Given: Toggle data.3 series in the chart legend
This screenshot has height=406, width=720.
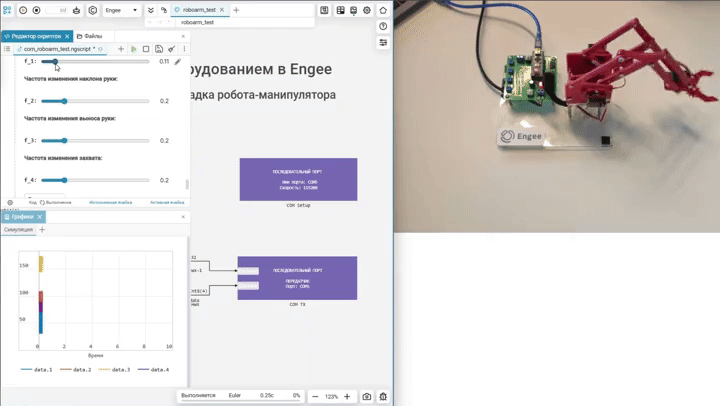Looking at the screenshot, I should click(x=115, y=370).
